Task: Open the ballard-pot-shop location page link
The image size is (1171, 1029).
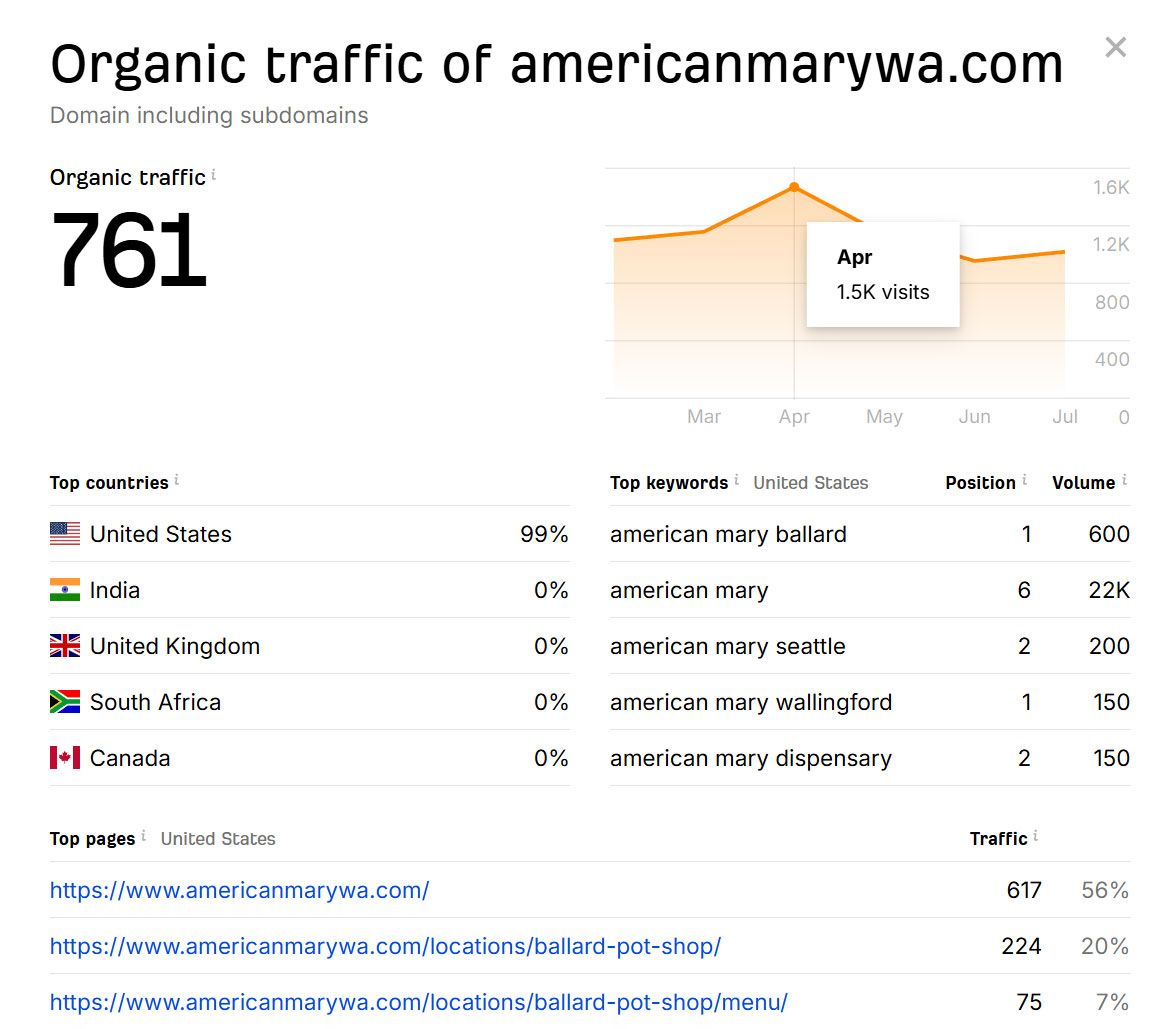Action: (x=385, y=946)
